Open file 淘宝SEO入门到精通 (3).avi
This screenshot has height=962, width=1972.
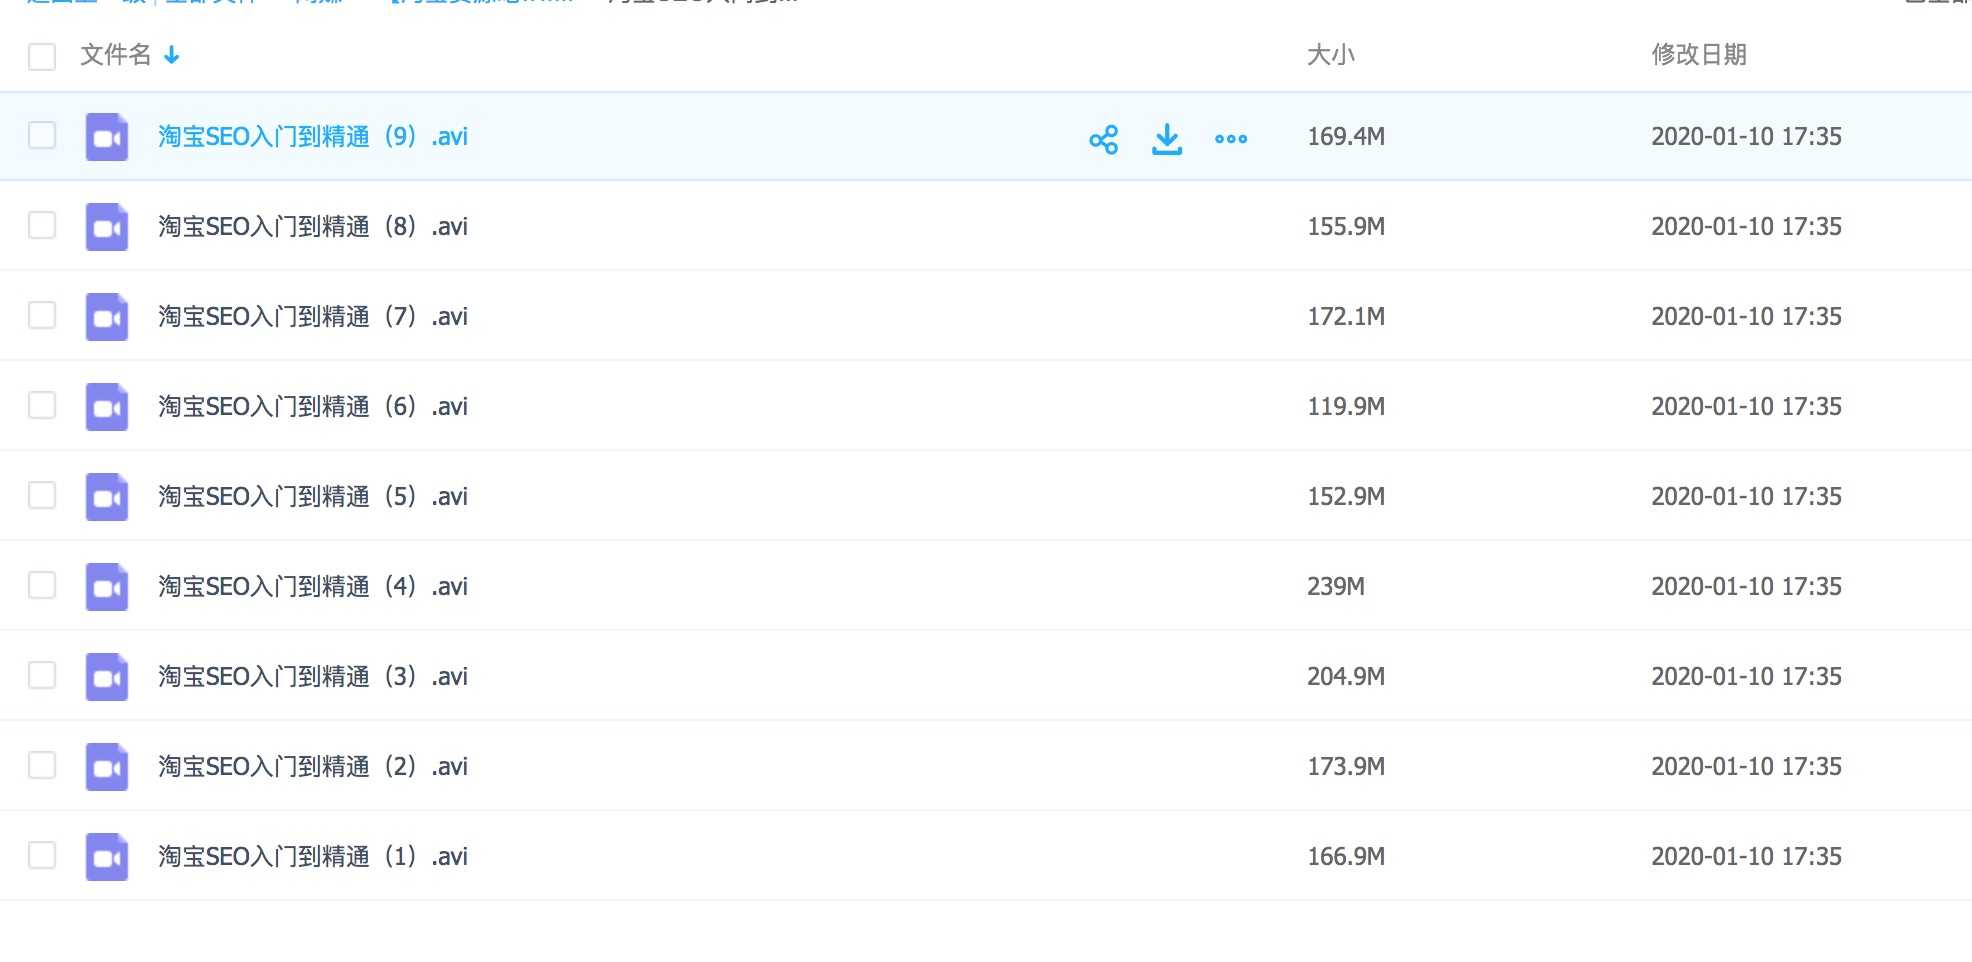(313, 677)
